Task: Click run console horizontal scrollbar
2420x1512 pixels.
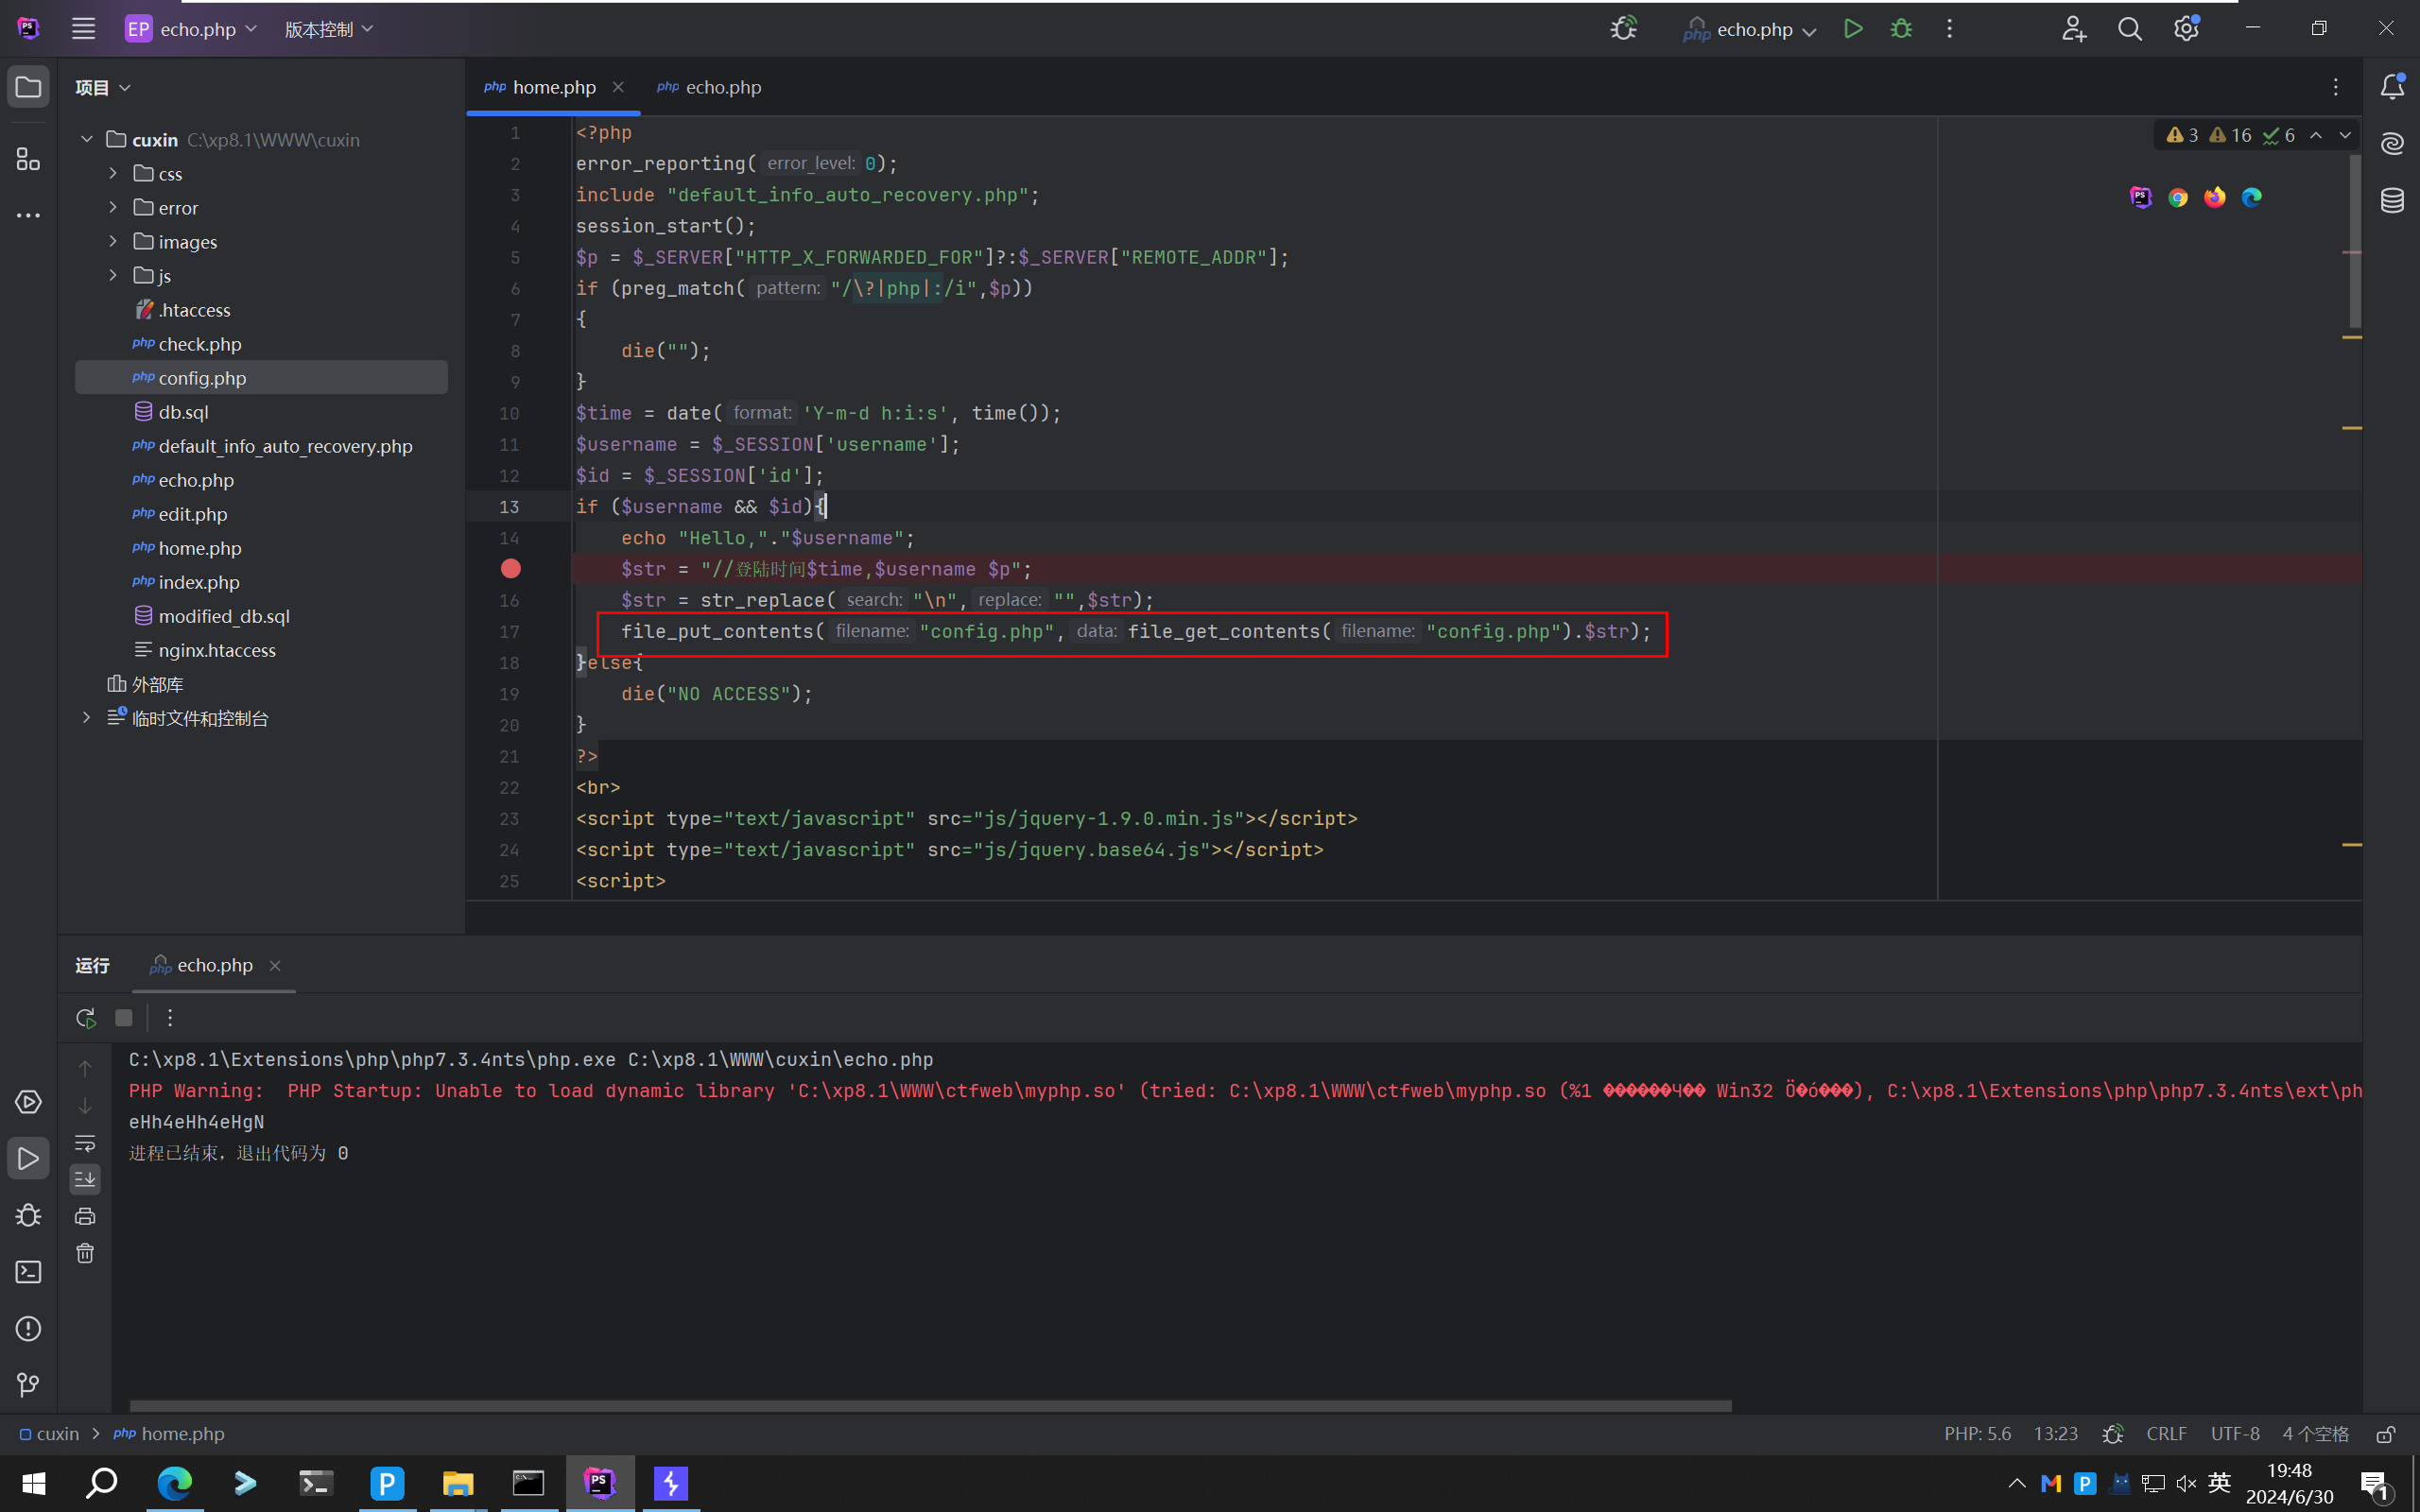Action: [x=930, y=1406]
